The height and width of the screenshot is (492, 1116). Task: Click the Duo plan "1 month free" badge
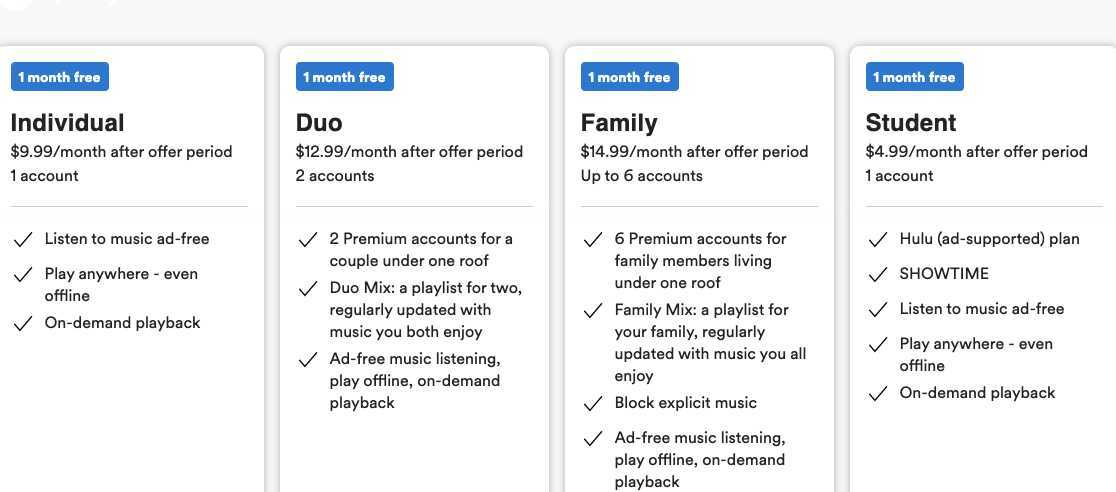coord(344,77)
